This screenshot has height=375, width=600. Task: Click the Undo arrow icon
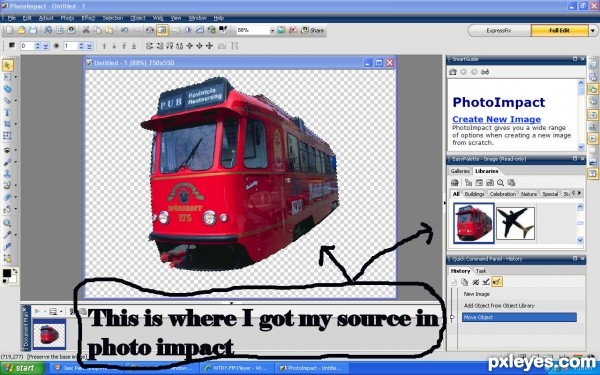tap(124, 30)
